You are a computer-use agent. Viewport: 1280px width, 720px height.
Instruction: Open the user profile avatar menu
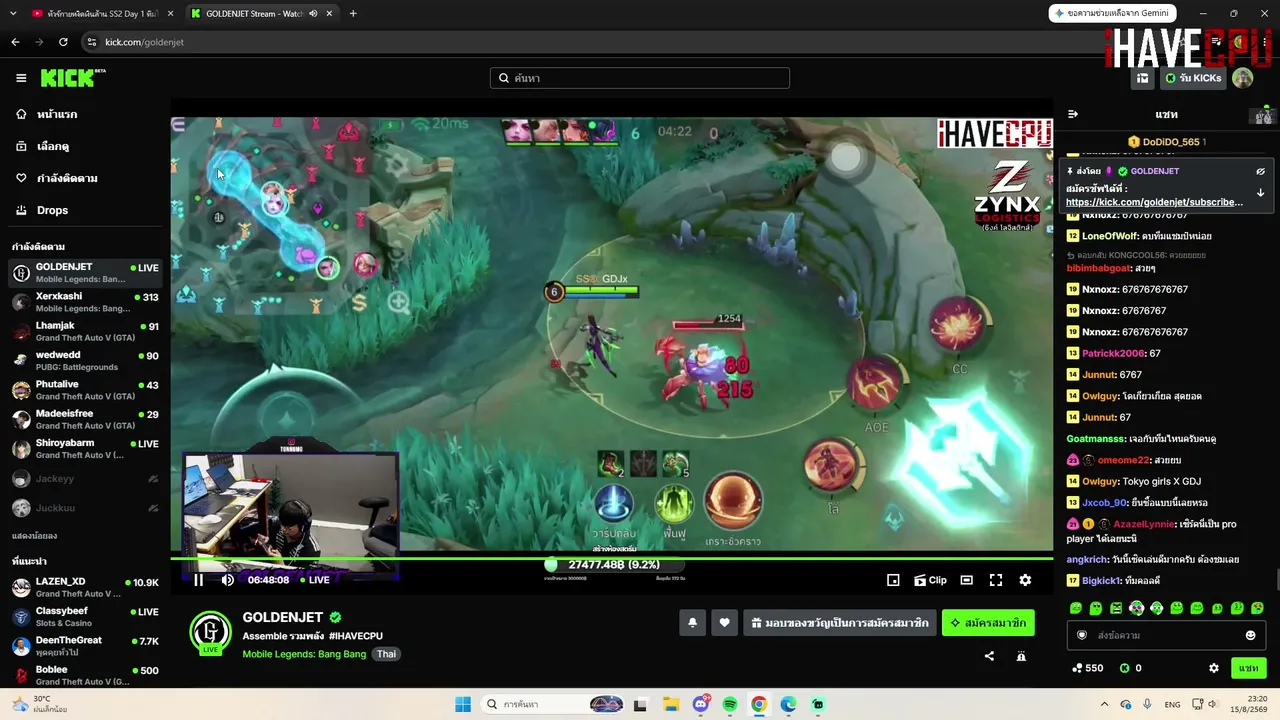coord(1243,78)
